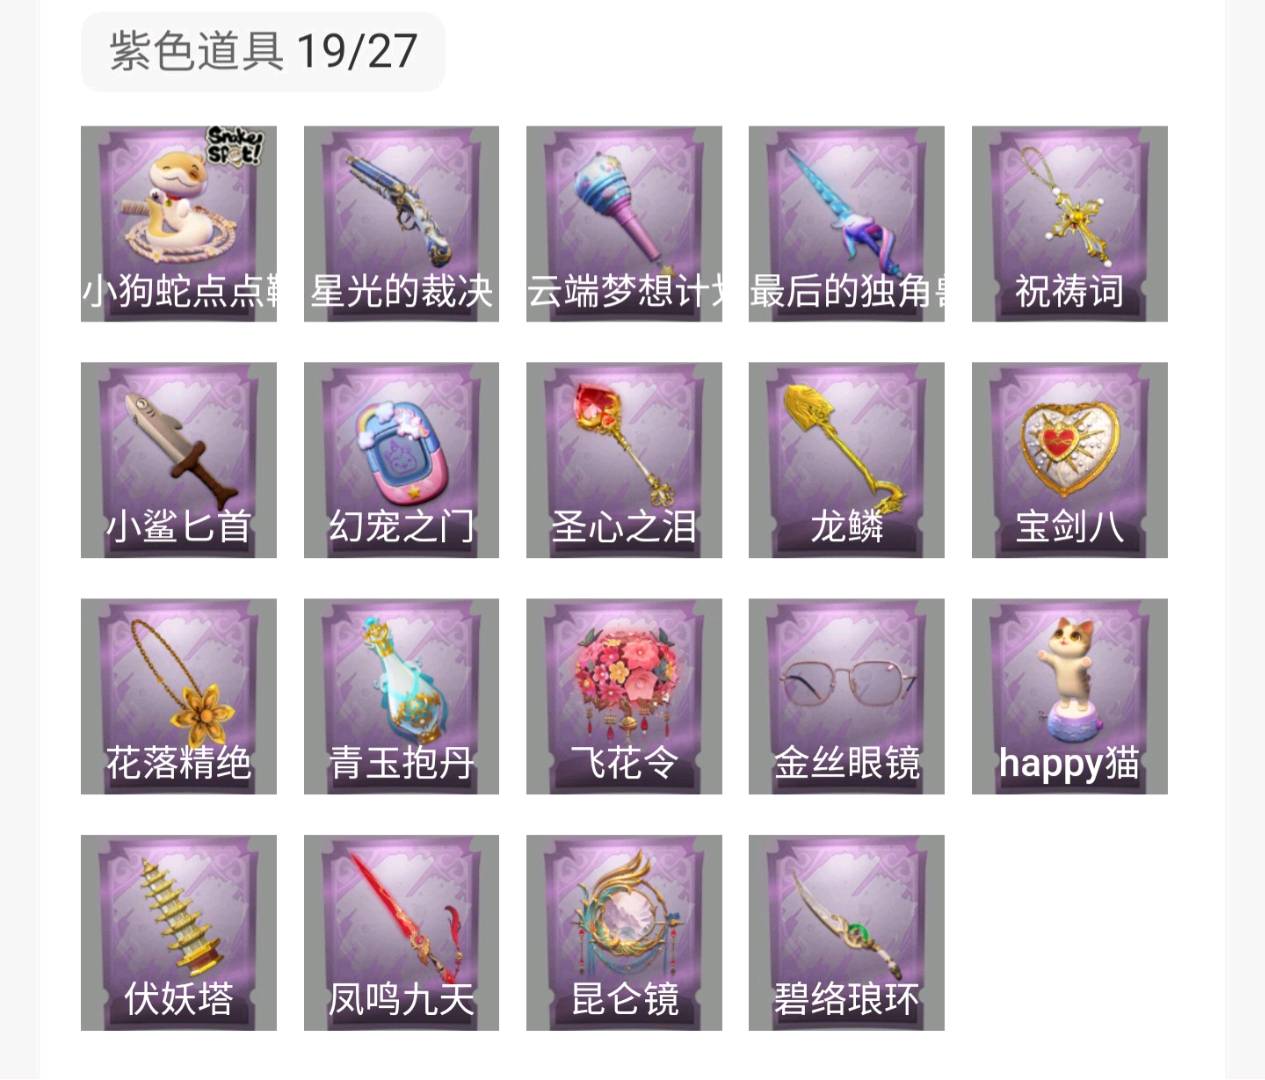This screenshot has width=1265, height=1080.
Task: Choose the 云端梦想计划 microphone item
Action: [624, 224]
